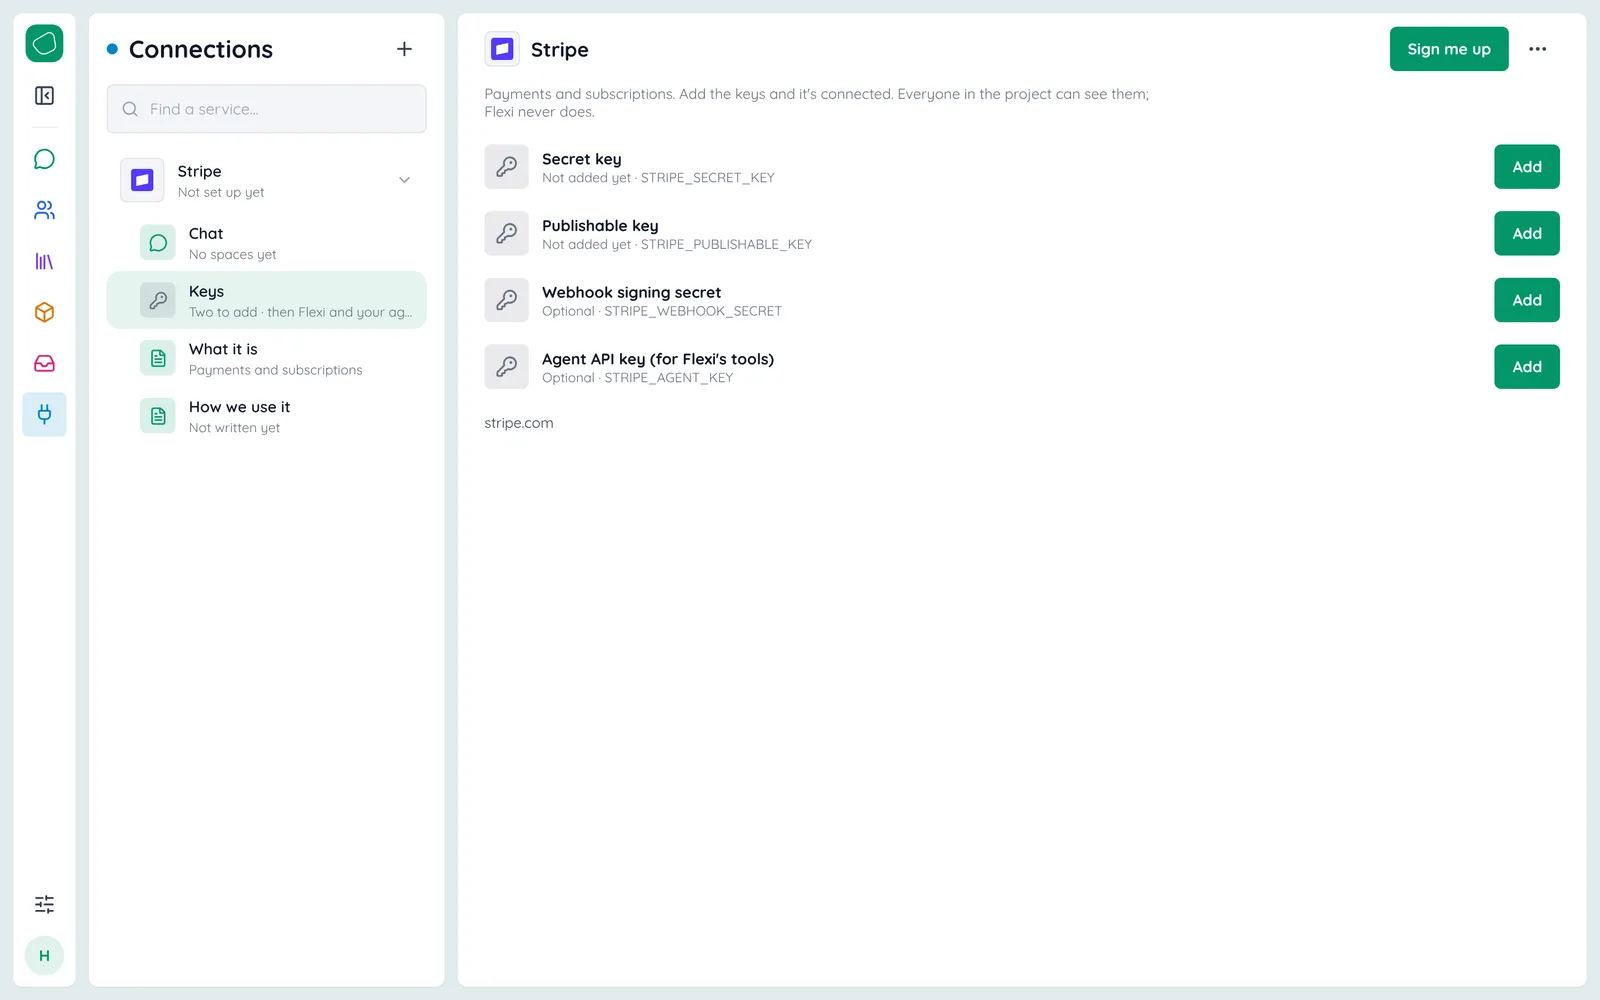Open the H user avatar

click(44, 956)
